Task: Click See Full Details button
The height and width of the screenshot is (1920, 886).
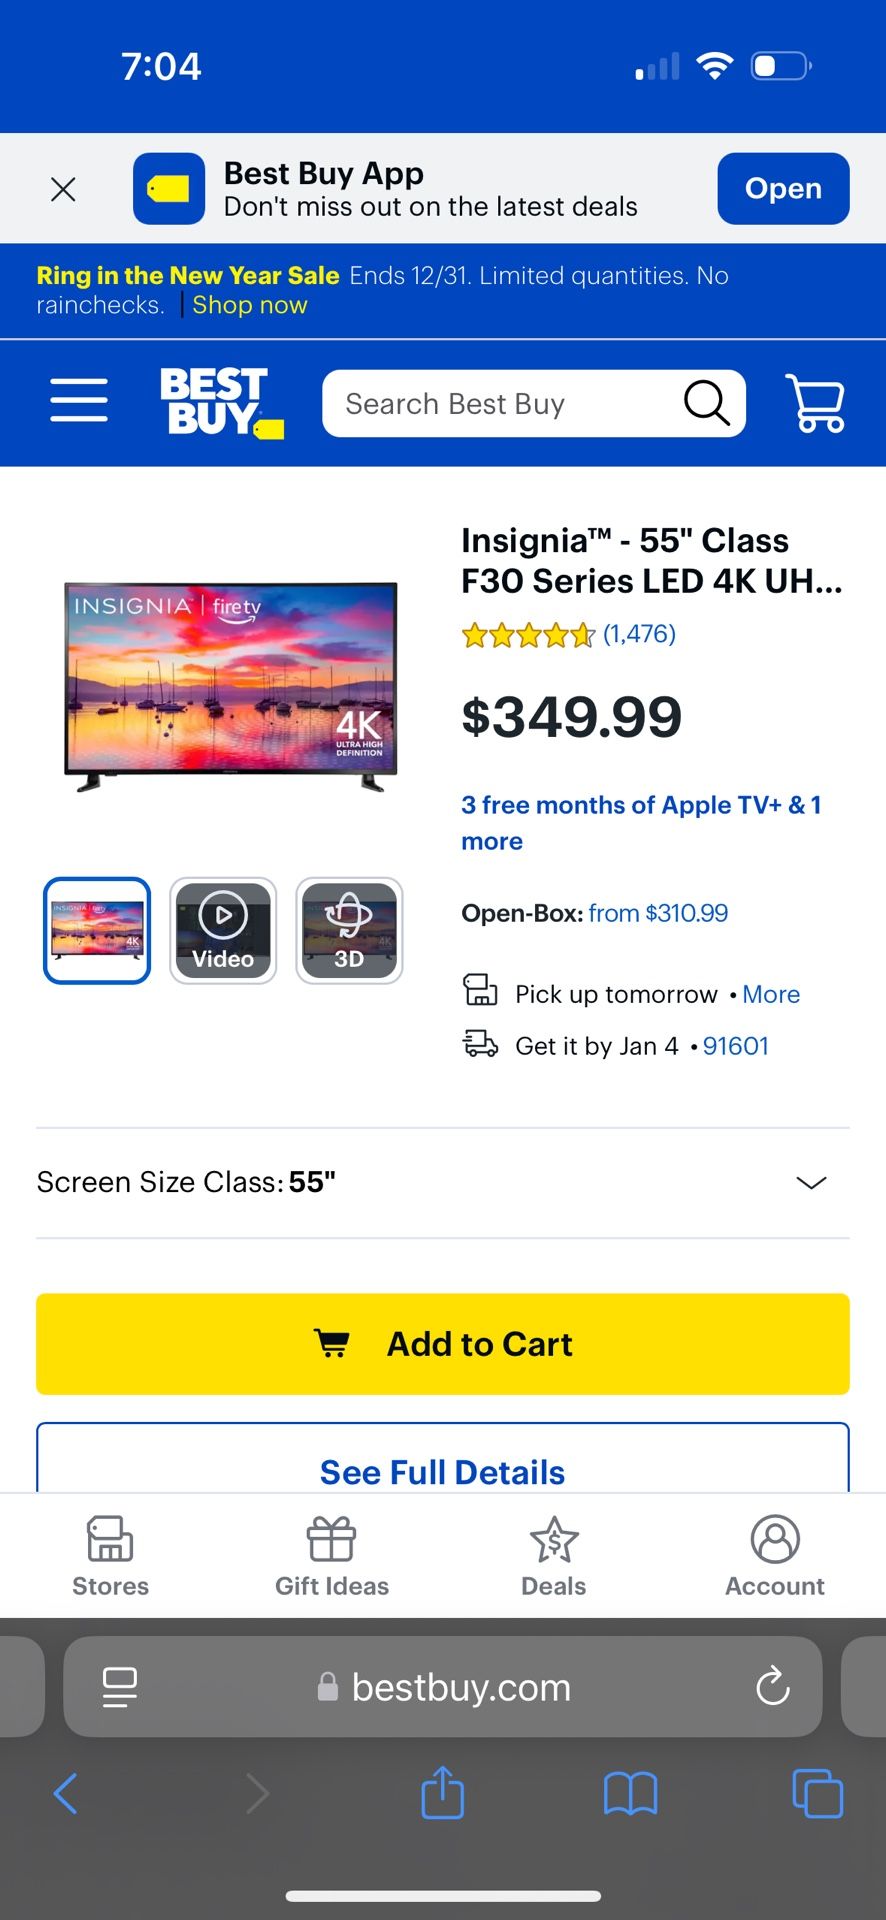Action: click(442, 1470)
